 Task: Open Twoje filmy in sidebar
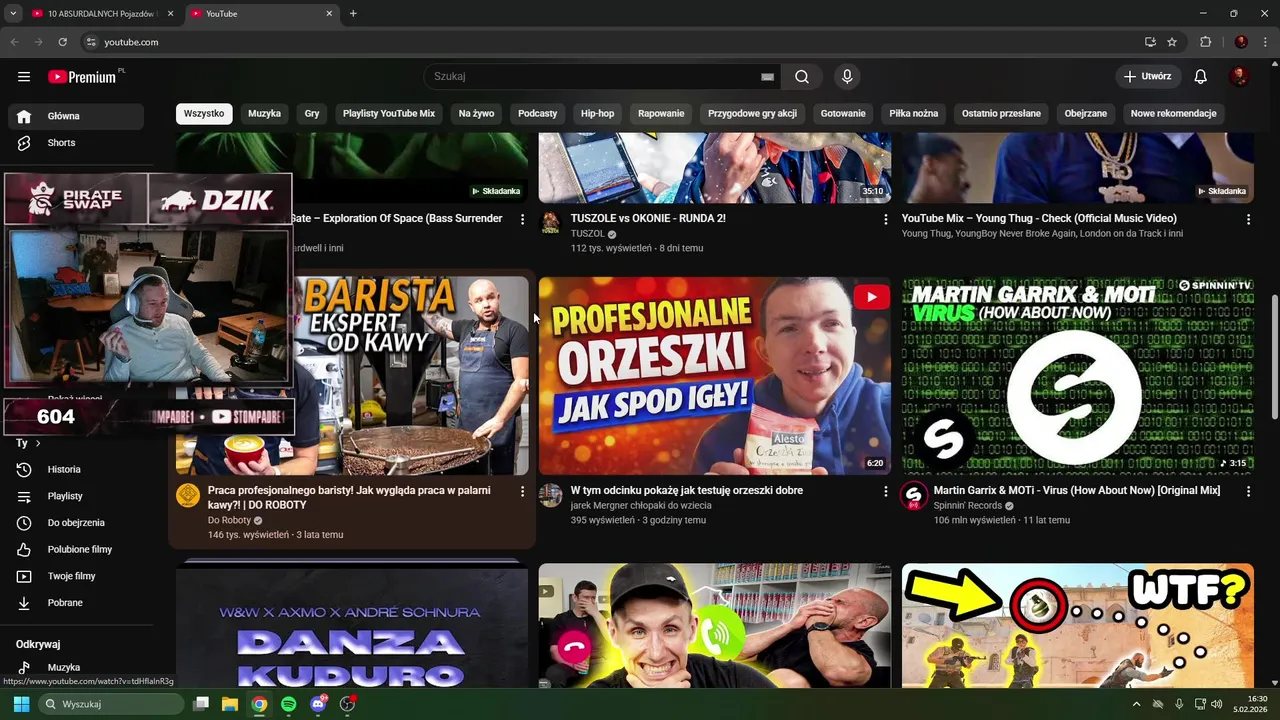76,576
